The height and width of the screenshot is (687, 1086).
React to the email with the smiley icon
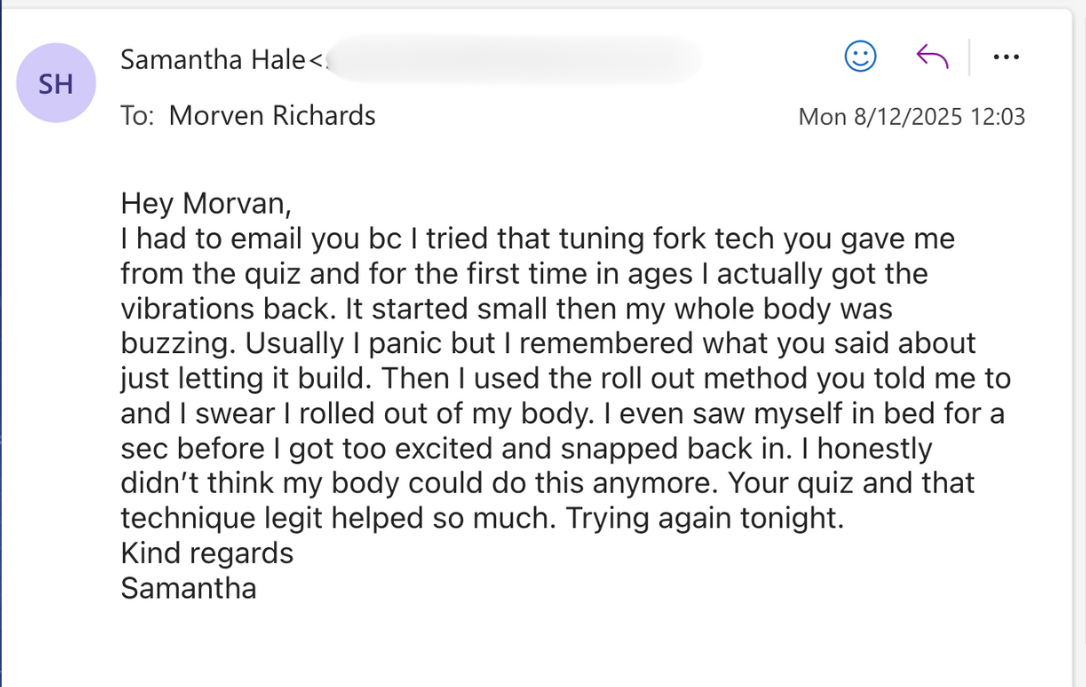point(860,57)
